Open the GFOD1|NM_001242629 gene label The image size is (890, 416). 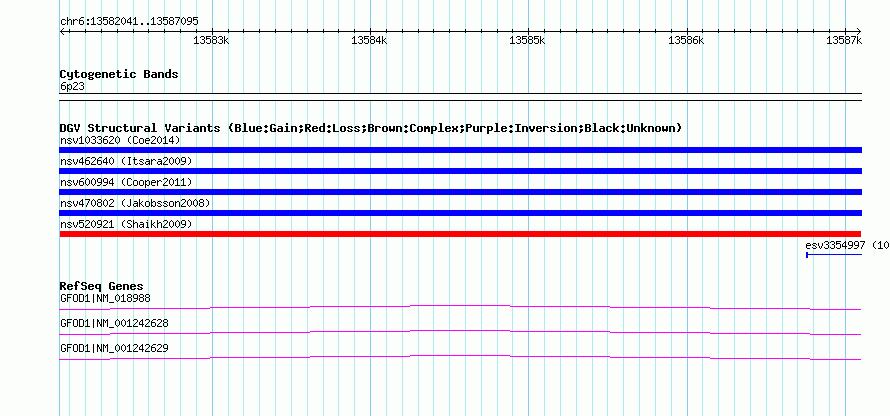[114, 348]
